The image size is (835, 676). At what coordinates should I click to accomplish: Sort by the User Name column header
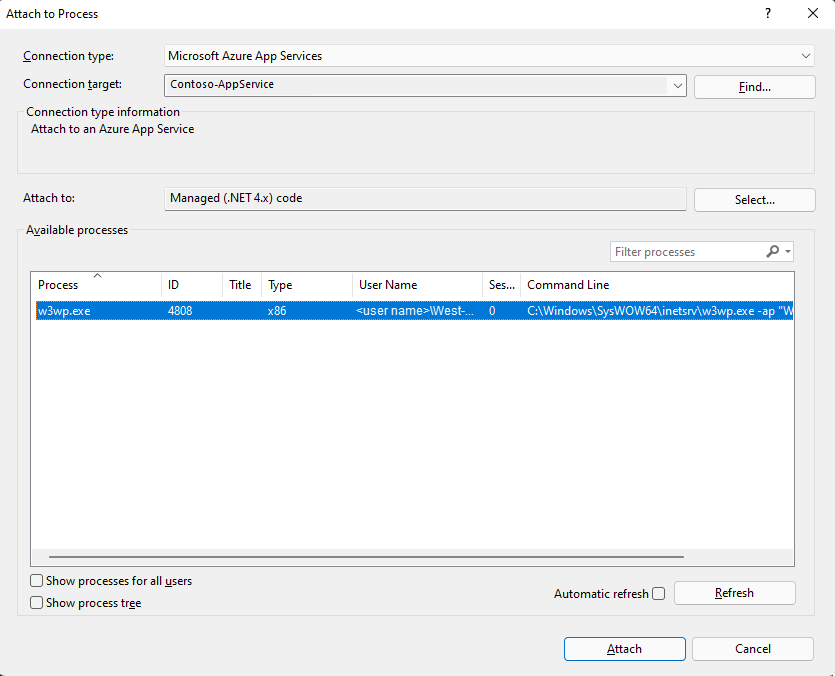tap(418, 285)
